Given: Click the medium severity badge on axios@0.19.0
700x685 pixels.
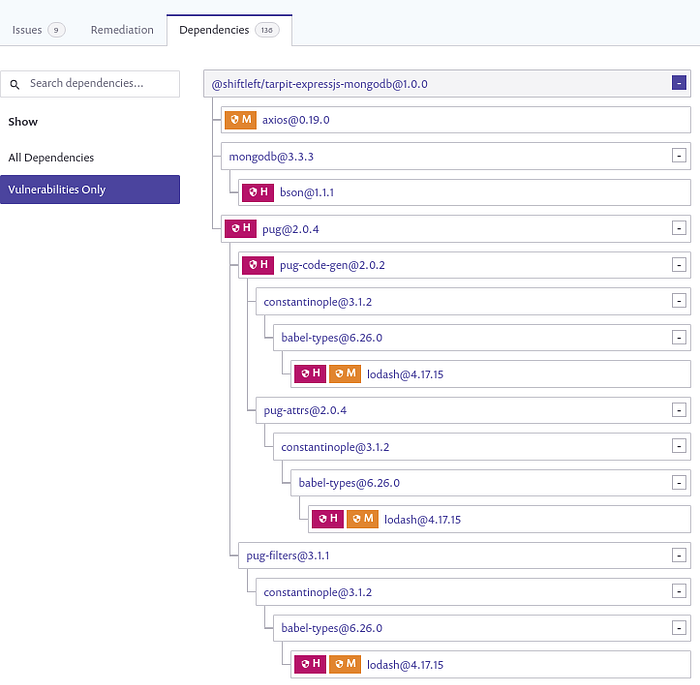Looking at the screenshot, I should pyautogui.click(x=241, y=120).
